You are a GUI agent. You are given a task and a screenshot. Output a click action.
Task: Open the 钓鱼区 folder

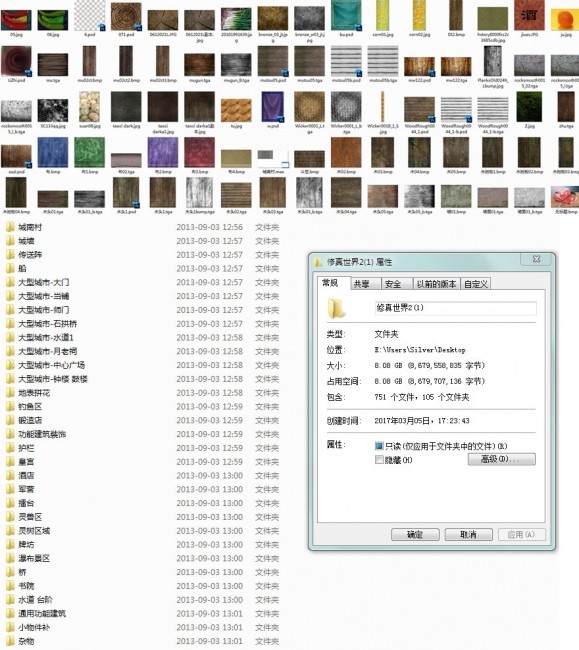30,406
